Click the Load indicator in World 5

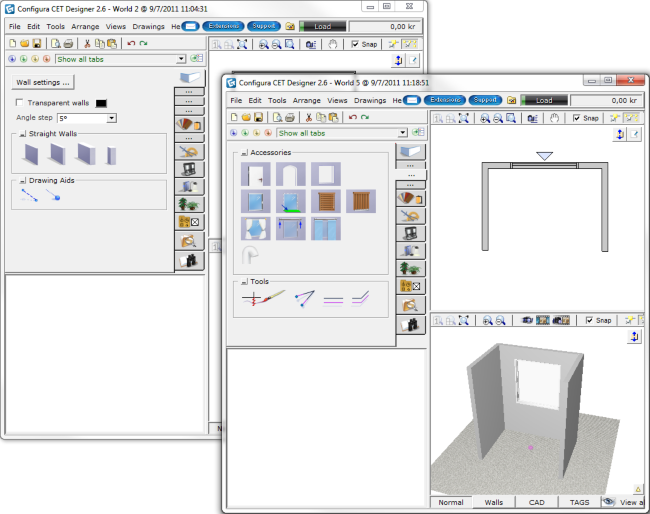coord(544,100)
